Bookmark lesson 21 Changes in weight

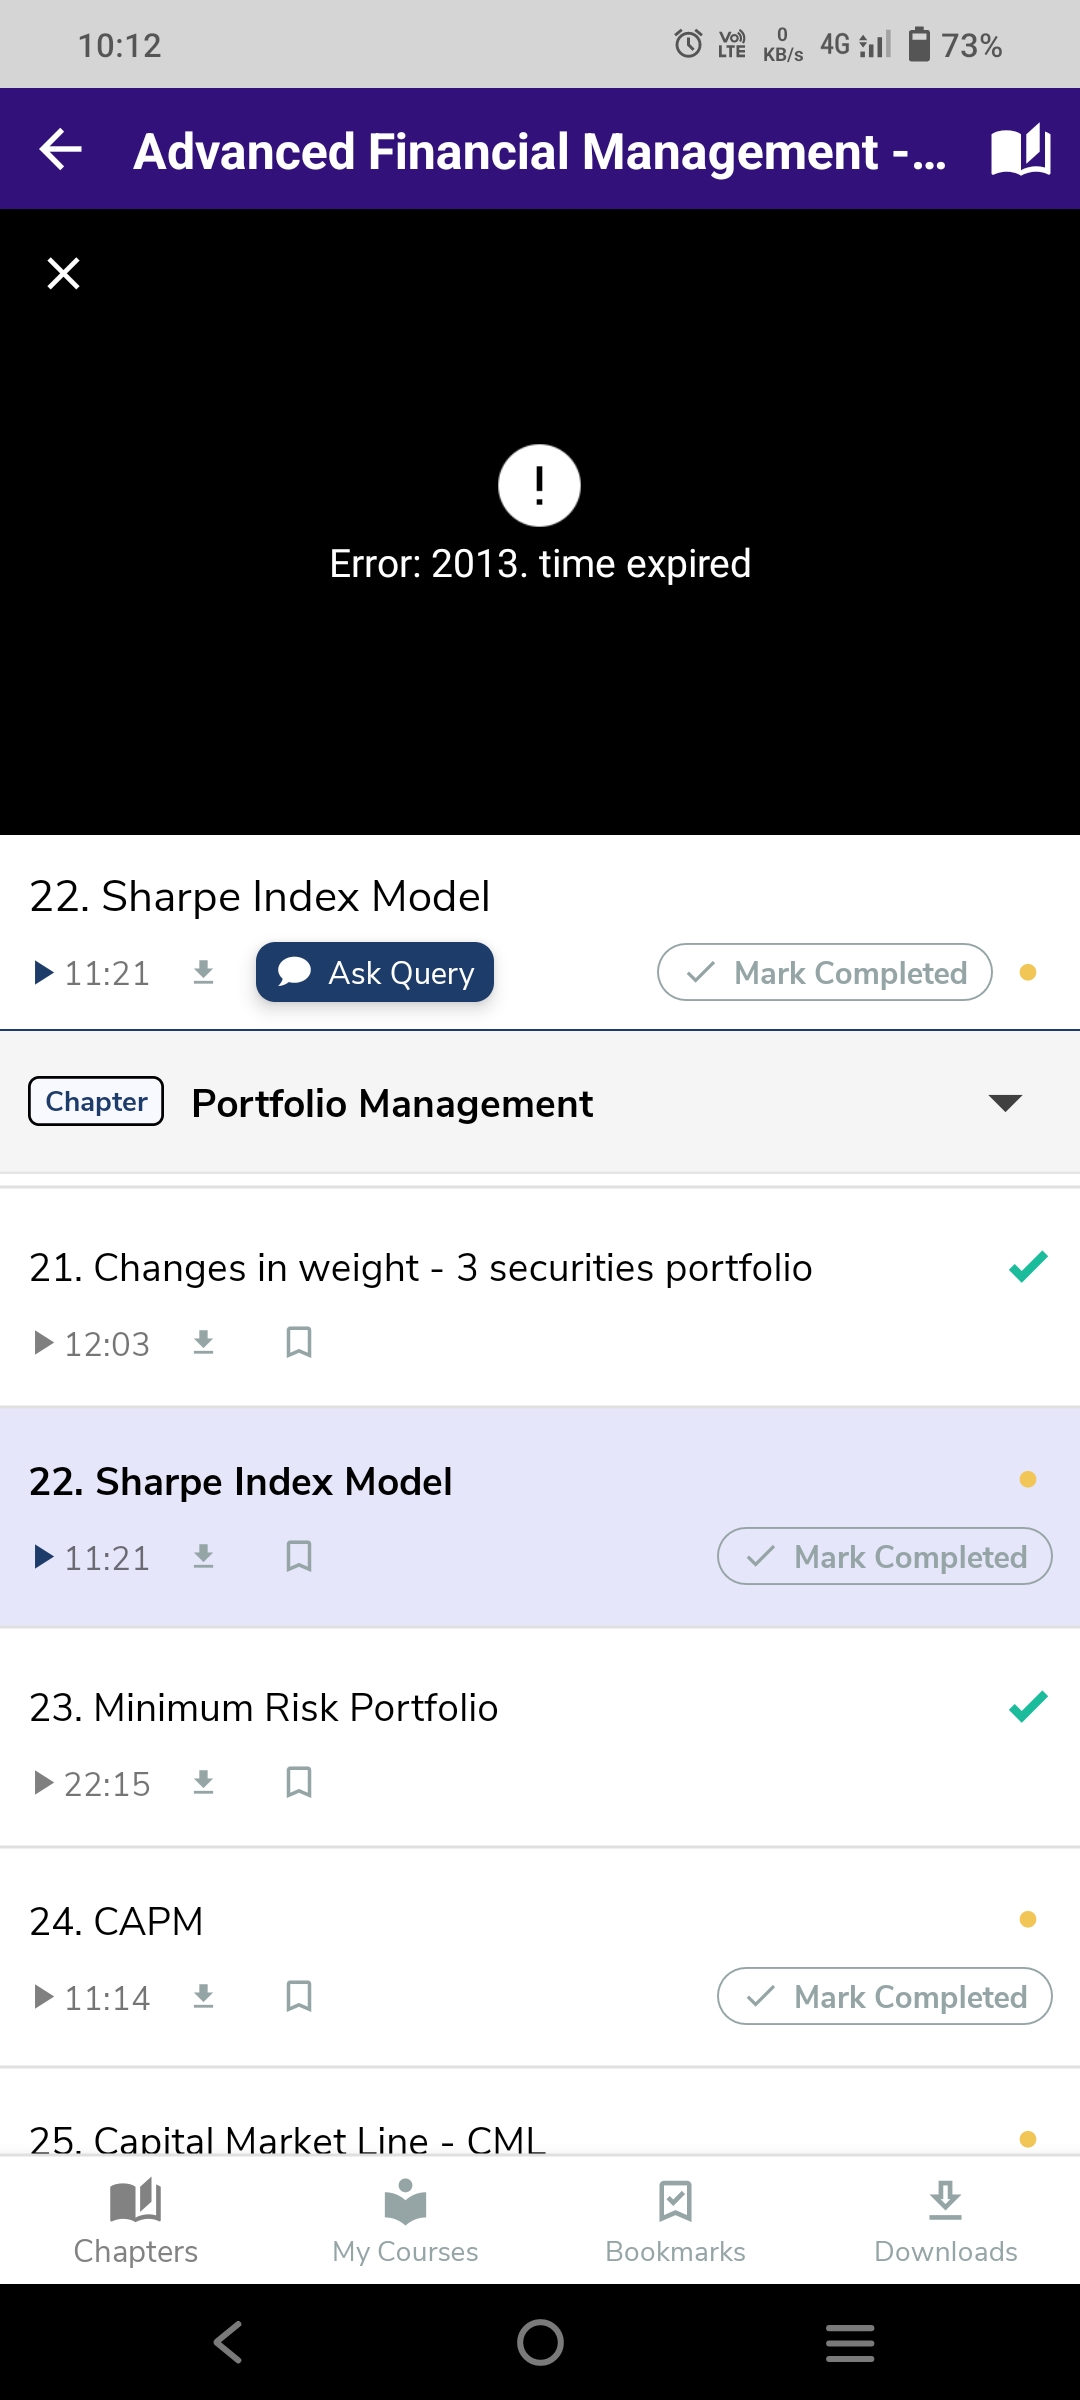299,1342
